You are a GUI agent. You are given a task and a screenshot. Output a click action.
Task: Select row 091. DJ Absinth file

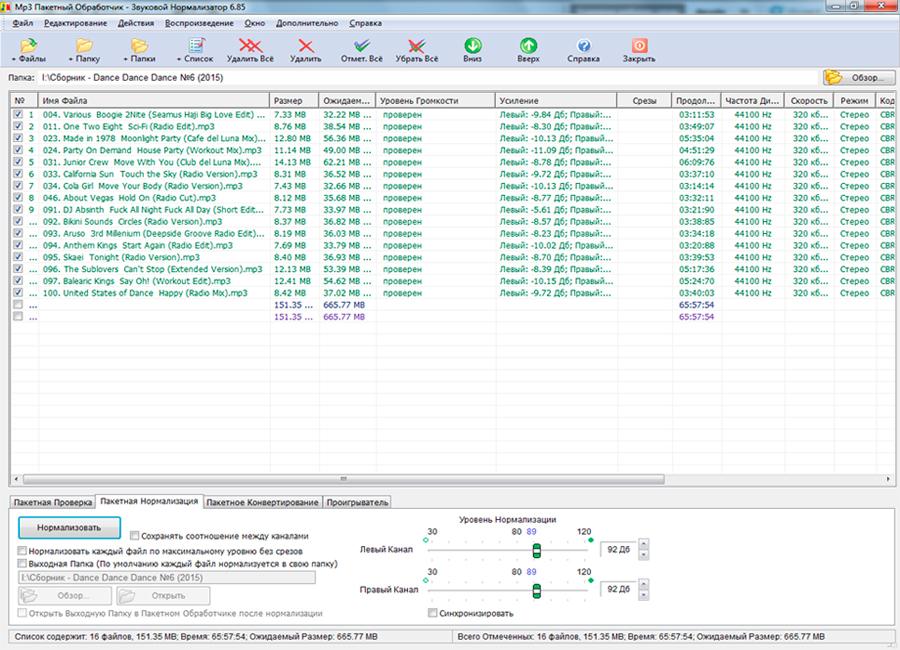tap(453, 210)
